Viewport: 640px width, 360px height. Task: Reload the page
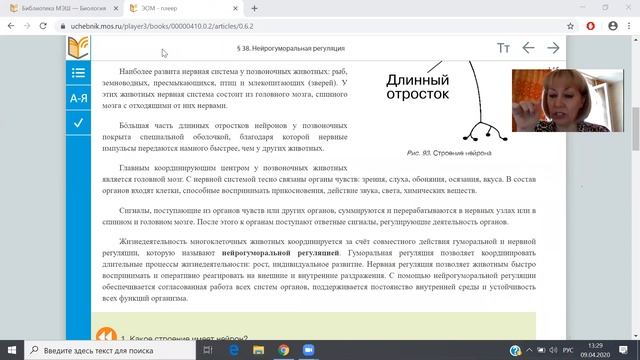click(43, 26)
